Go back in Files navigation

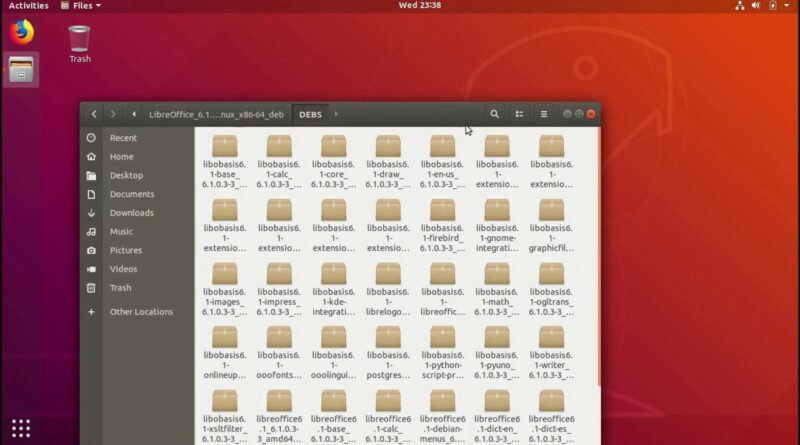(94, 114)
